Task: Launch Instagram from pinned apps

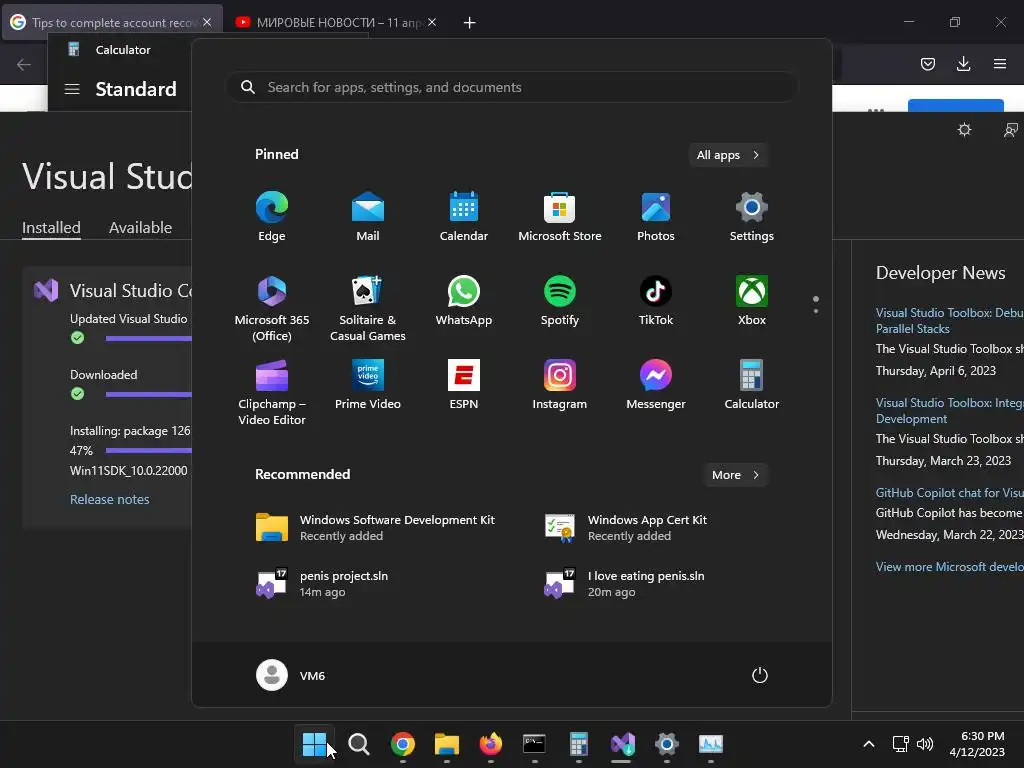Action: [560, 385]
